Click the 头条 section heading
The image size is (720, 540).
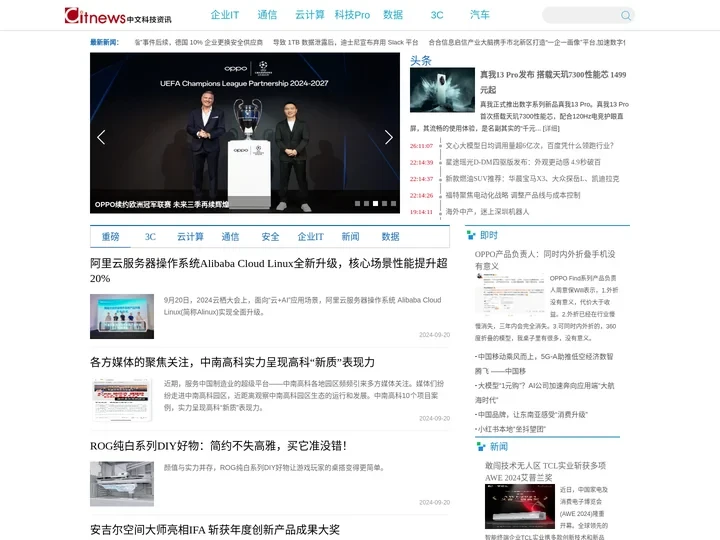421,61
